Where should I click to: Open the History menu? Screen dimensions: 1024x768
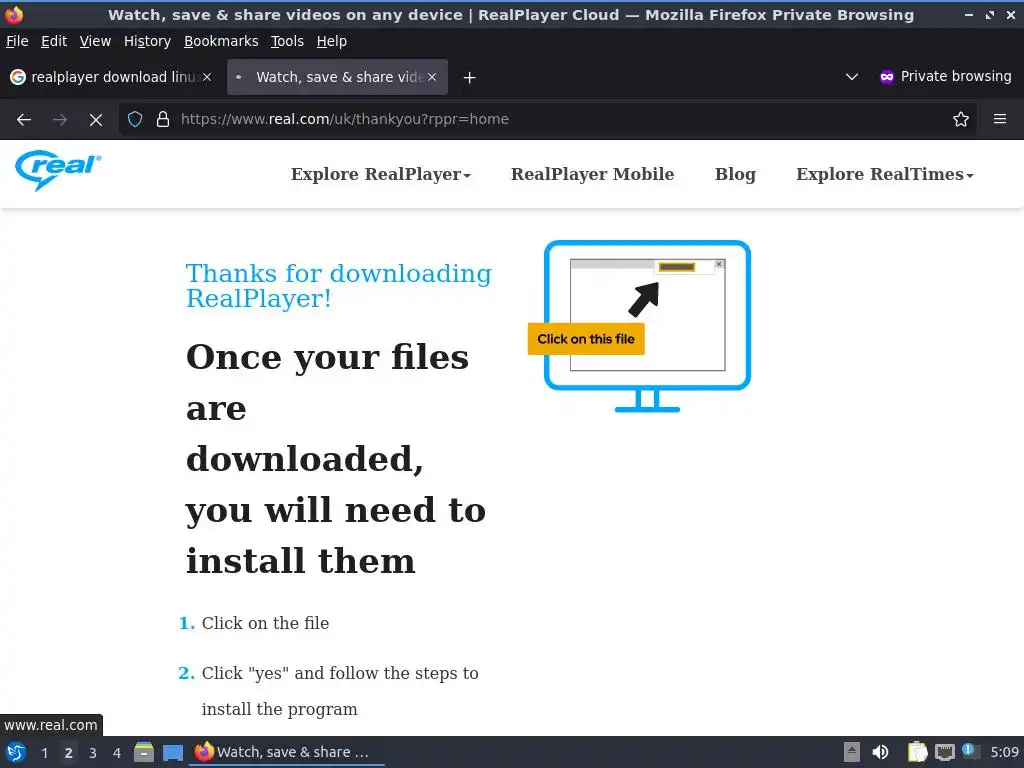point(148,41)
